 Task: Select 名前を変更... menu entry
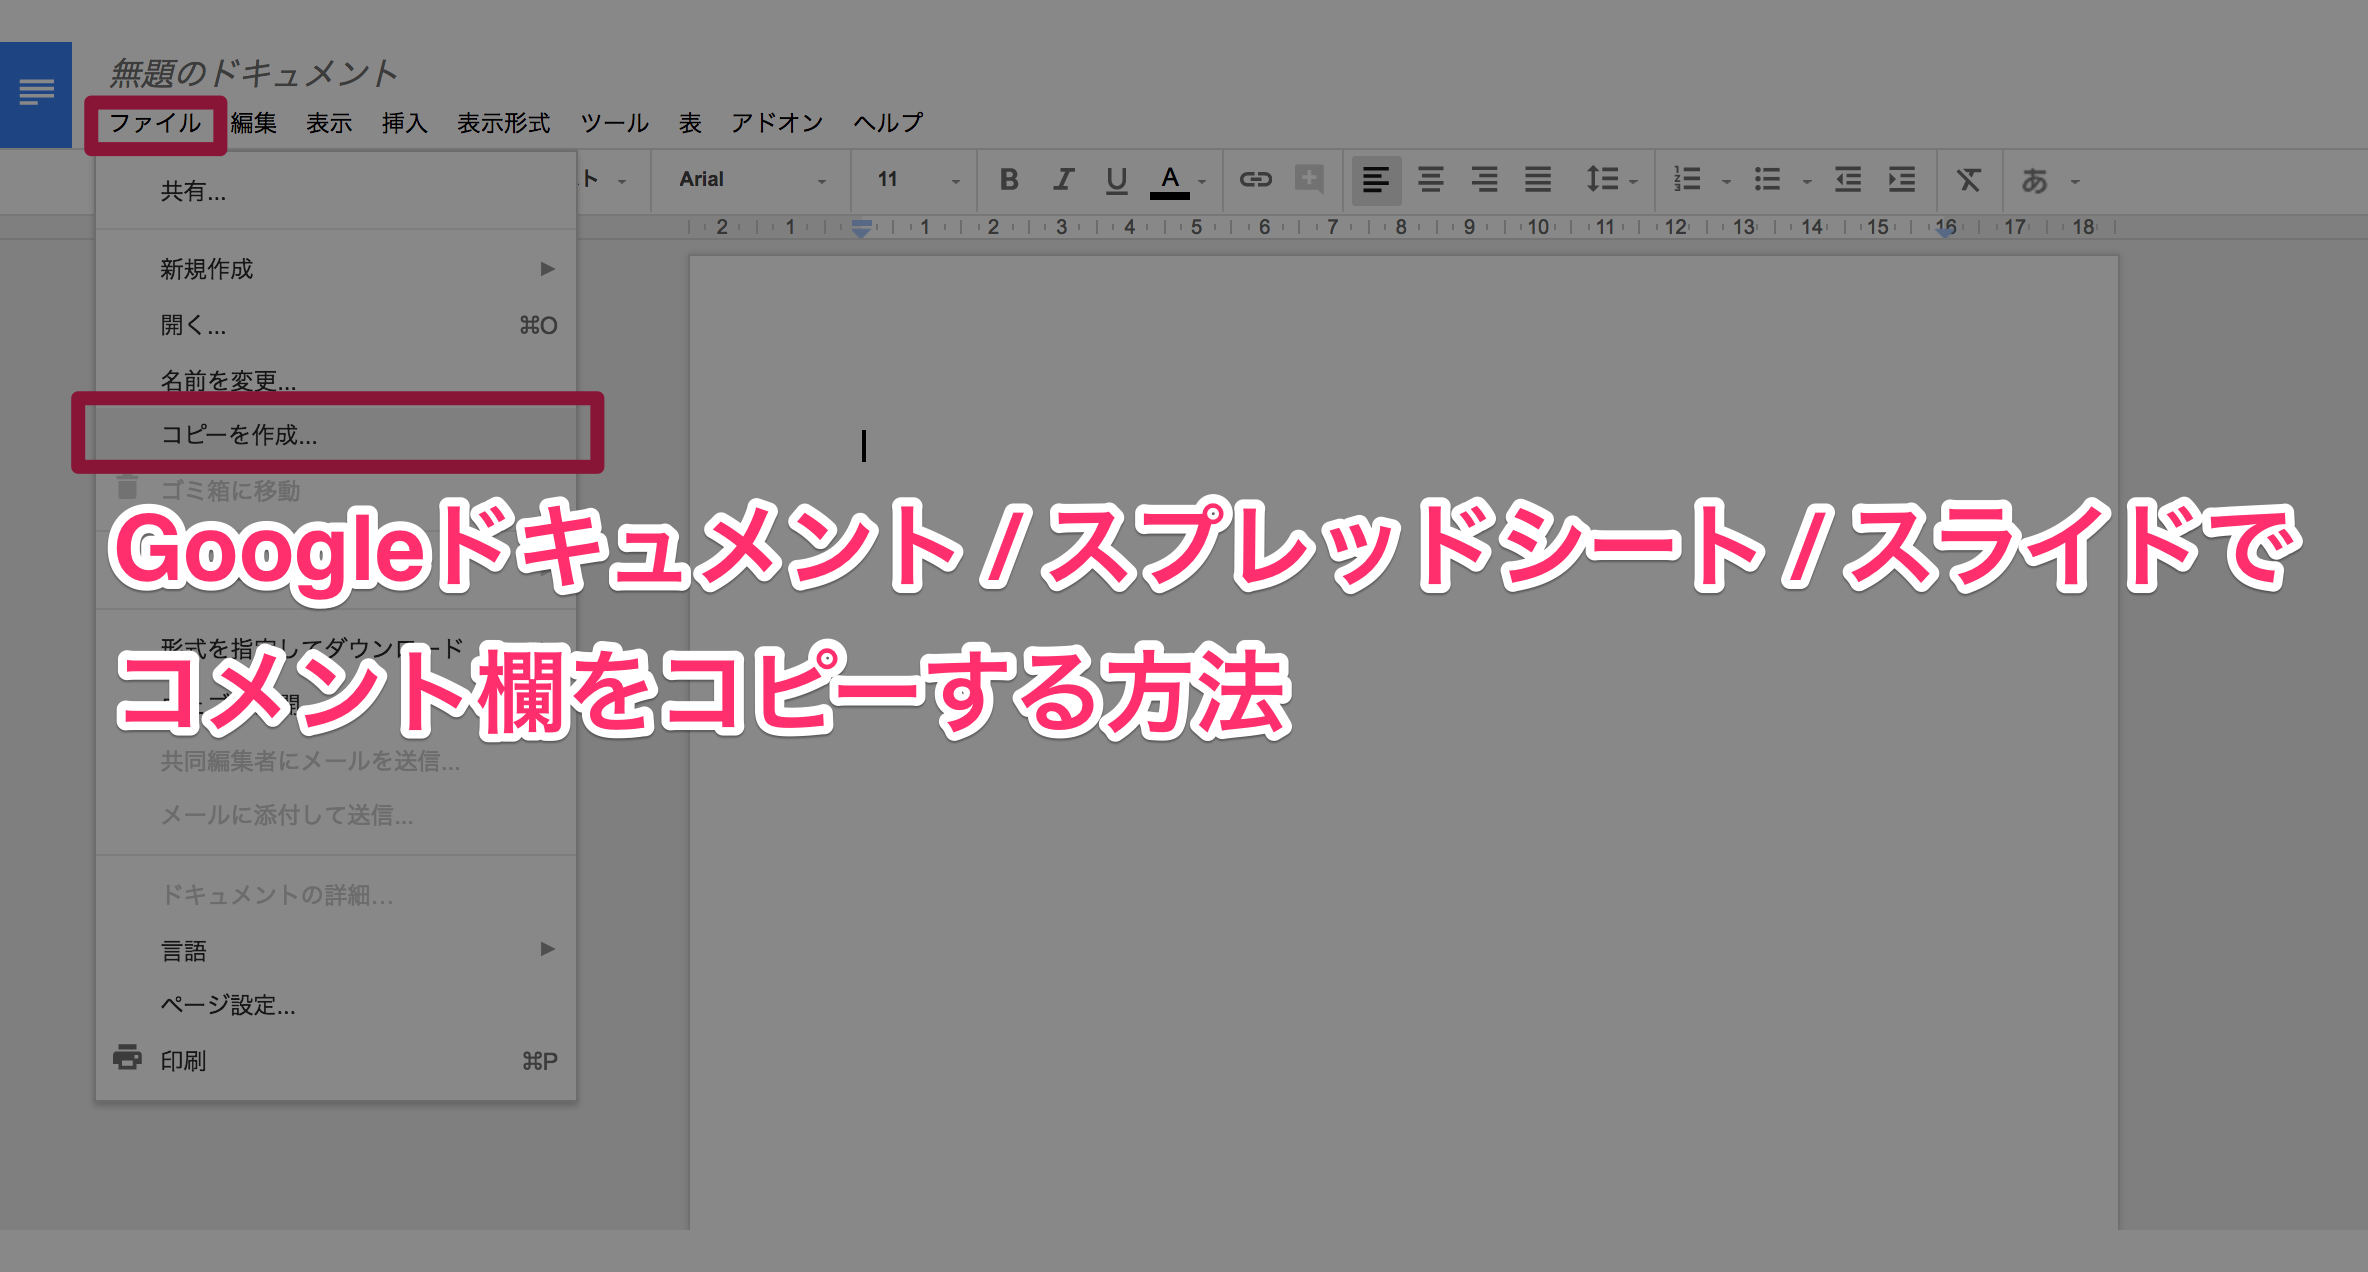pyautogui.click(x=336, y=381)
